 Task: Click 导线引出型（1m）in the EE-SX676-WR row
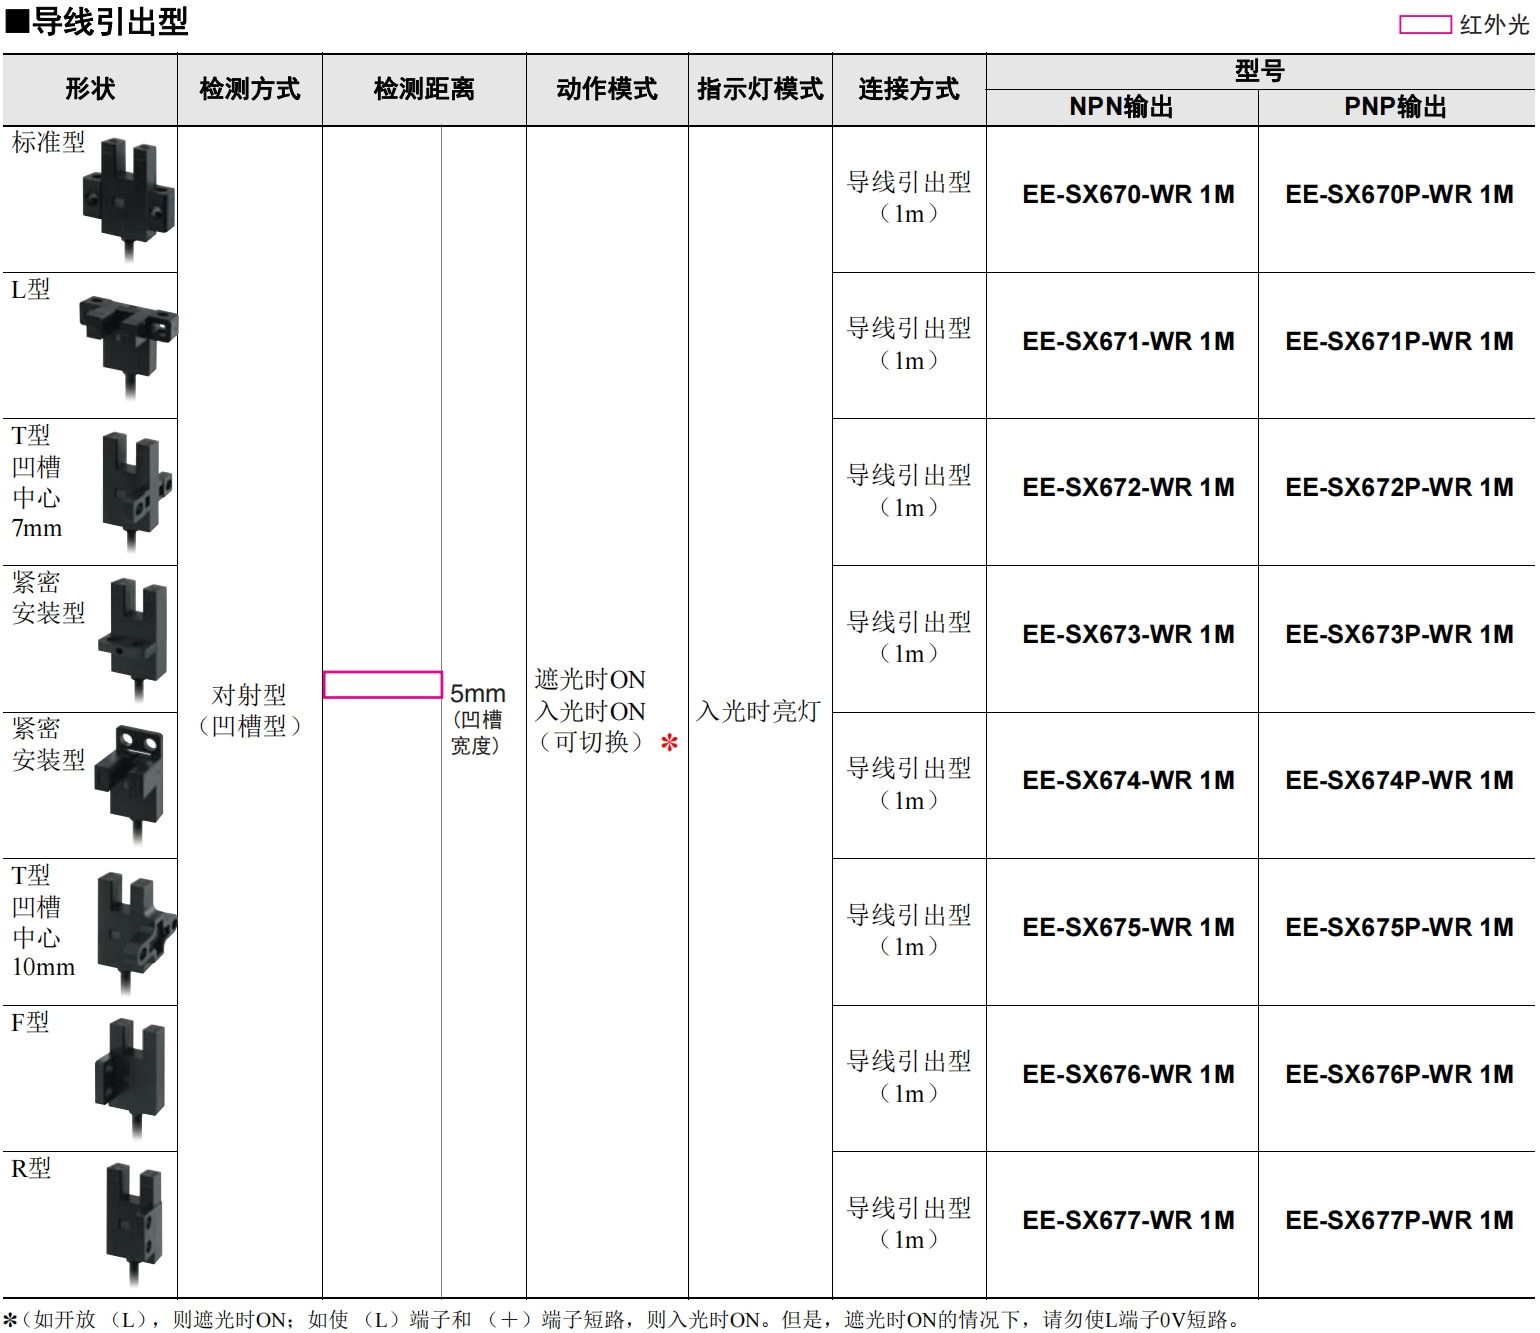point(909,1077)
